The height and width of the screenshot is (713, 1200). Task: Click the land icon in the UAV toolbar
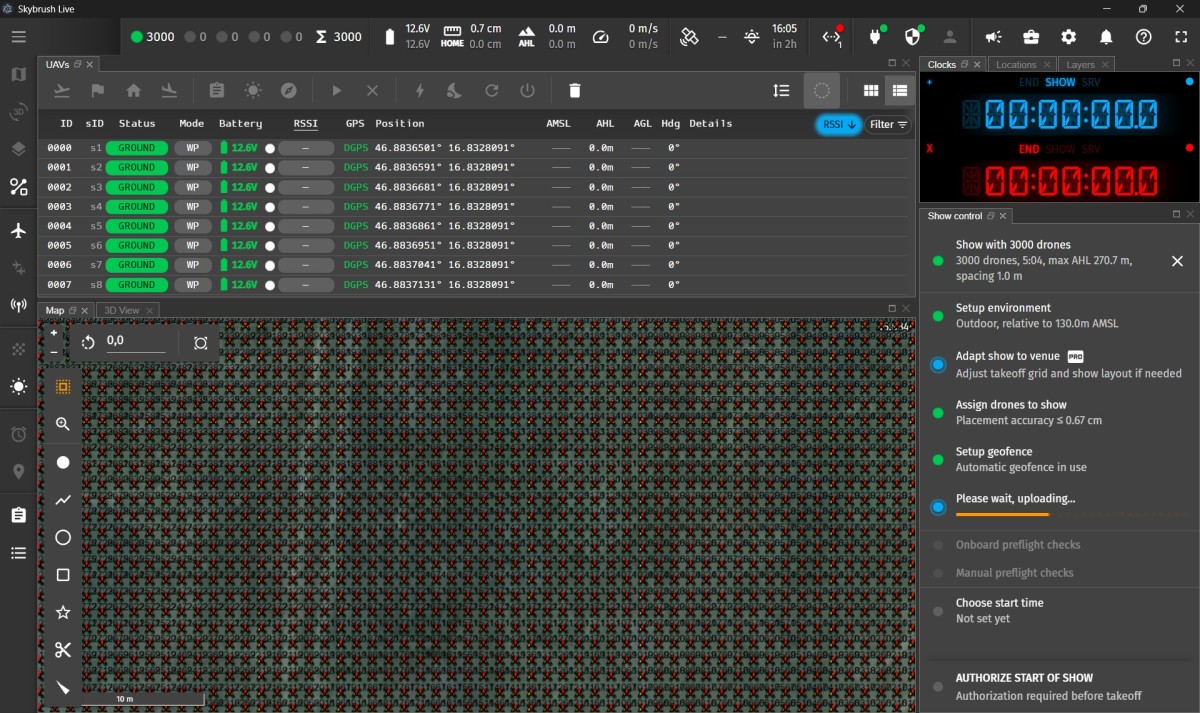169,90
